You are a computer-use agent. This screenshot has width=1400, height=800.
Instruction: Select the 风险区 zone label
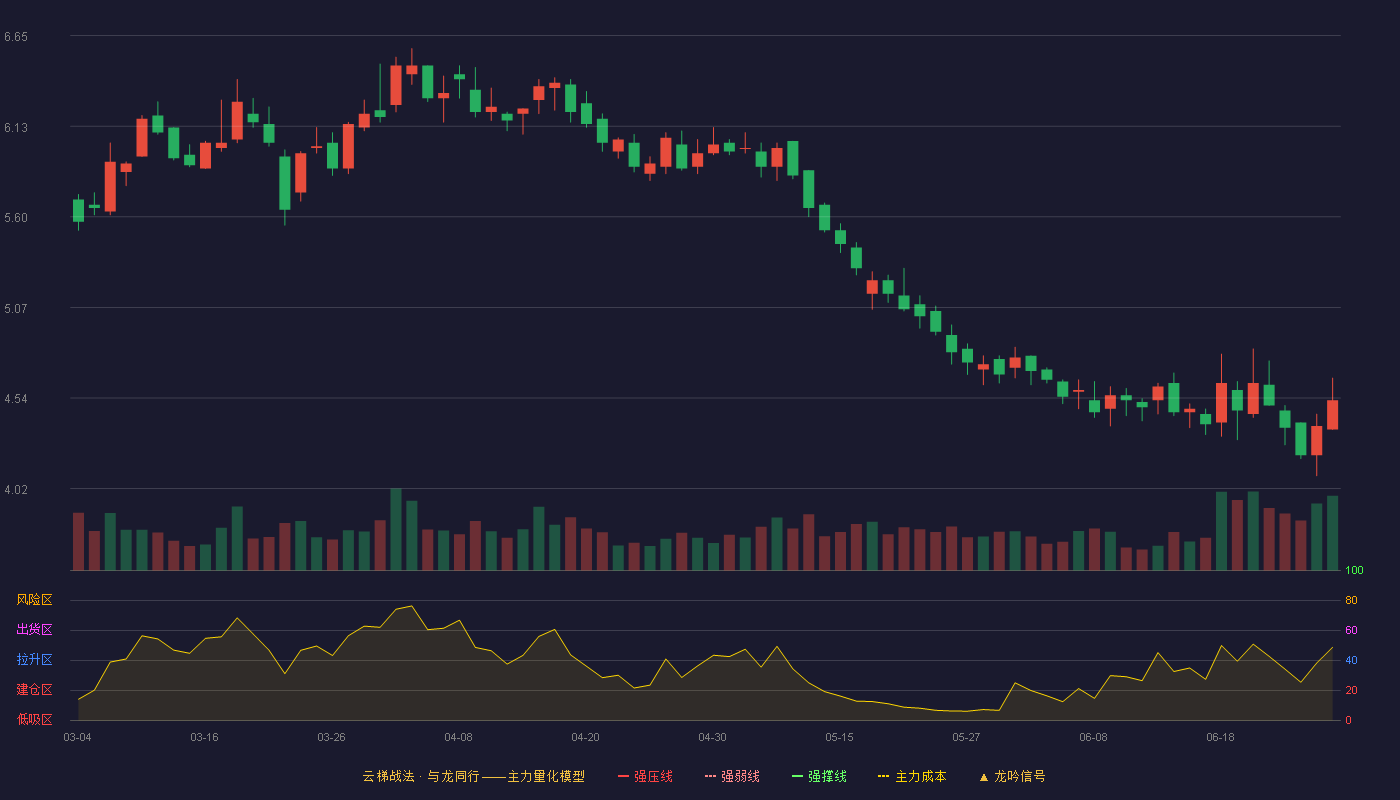point(34,600)
